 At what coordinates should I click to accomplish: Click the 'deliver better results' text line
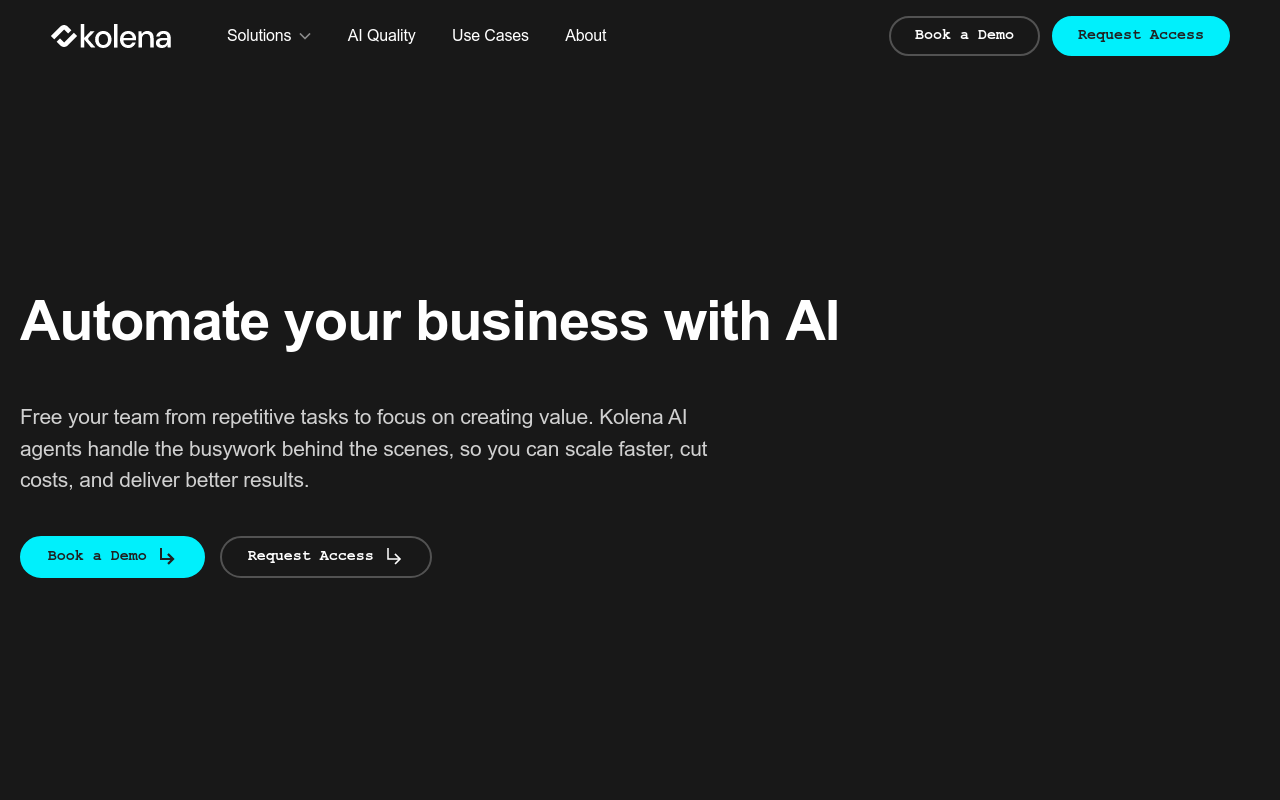(x=165, y=480)
